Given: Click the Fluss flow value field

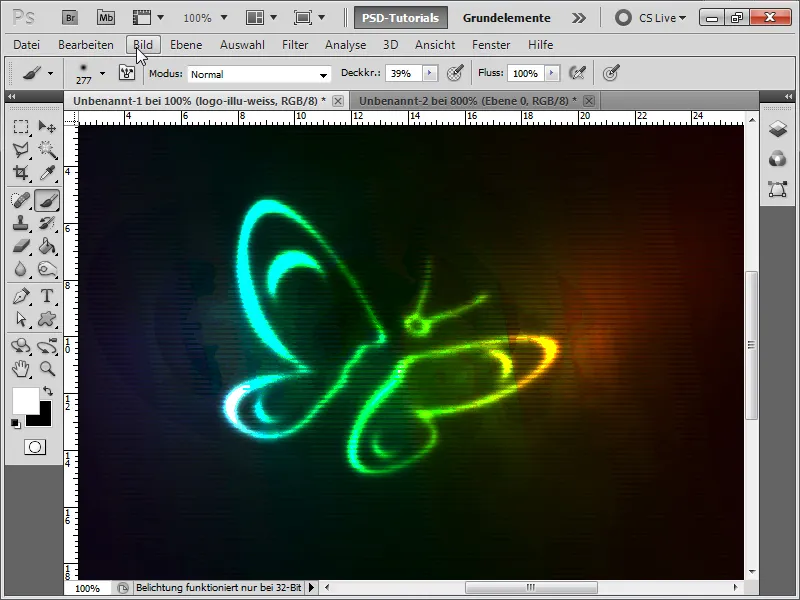Looking at the screenshot, I should [x=526, y=73].
